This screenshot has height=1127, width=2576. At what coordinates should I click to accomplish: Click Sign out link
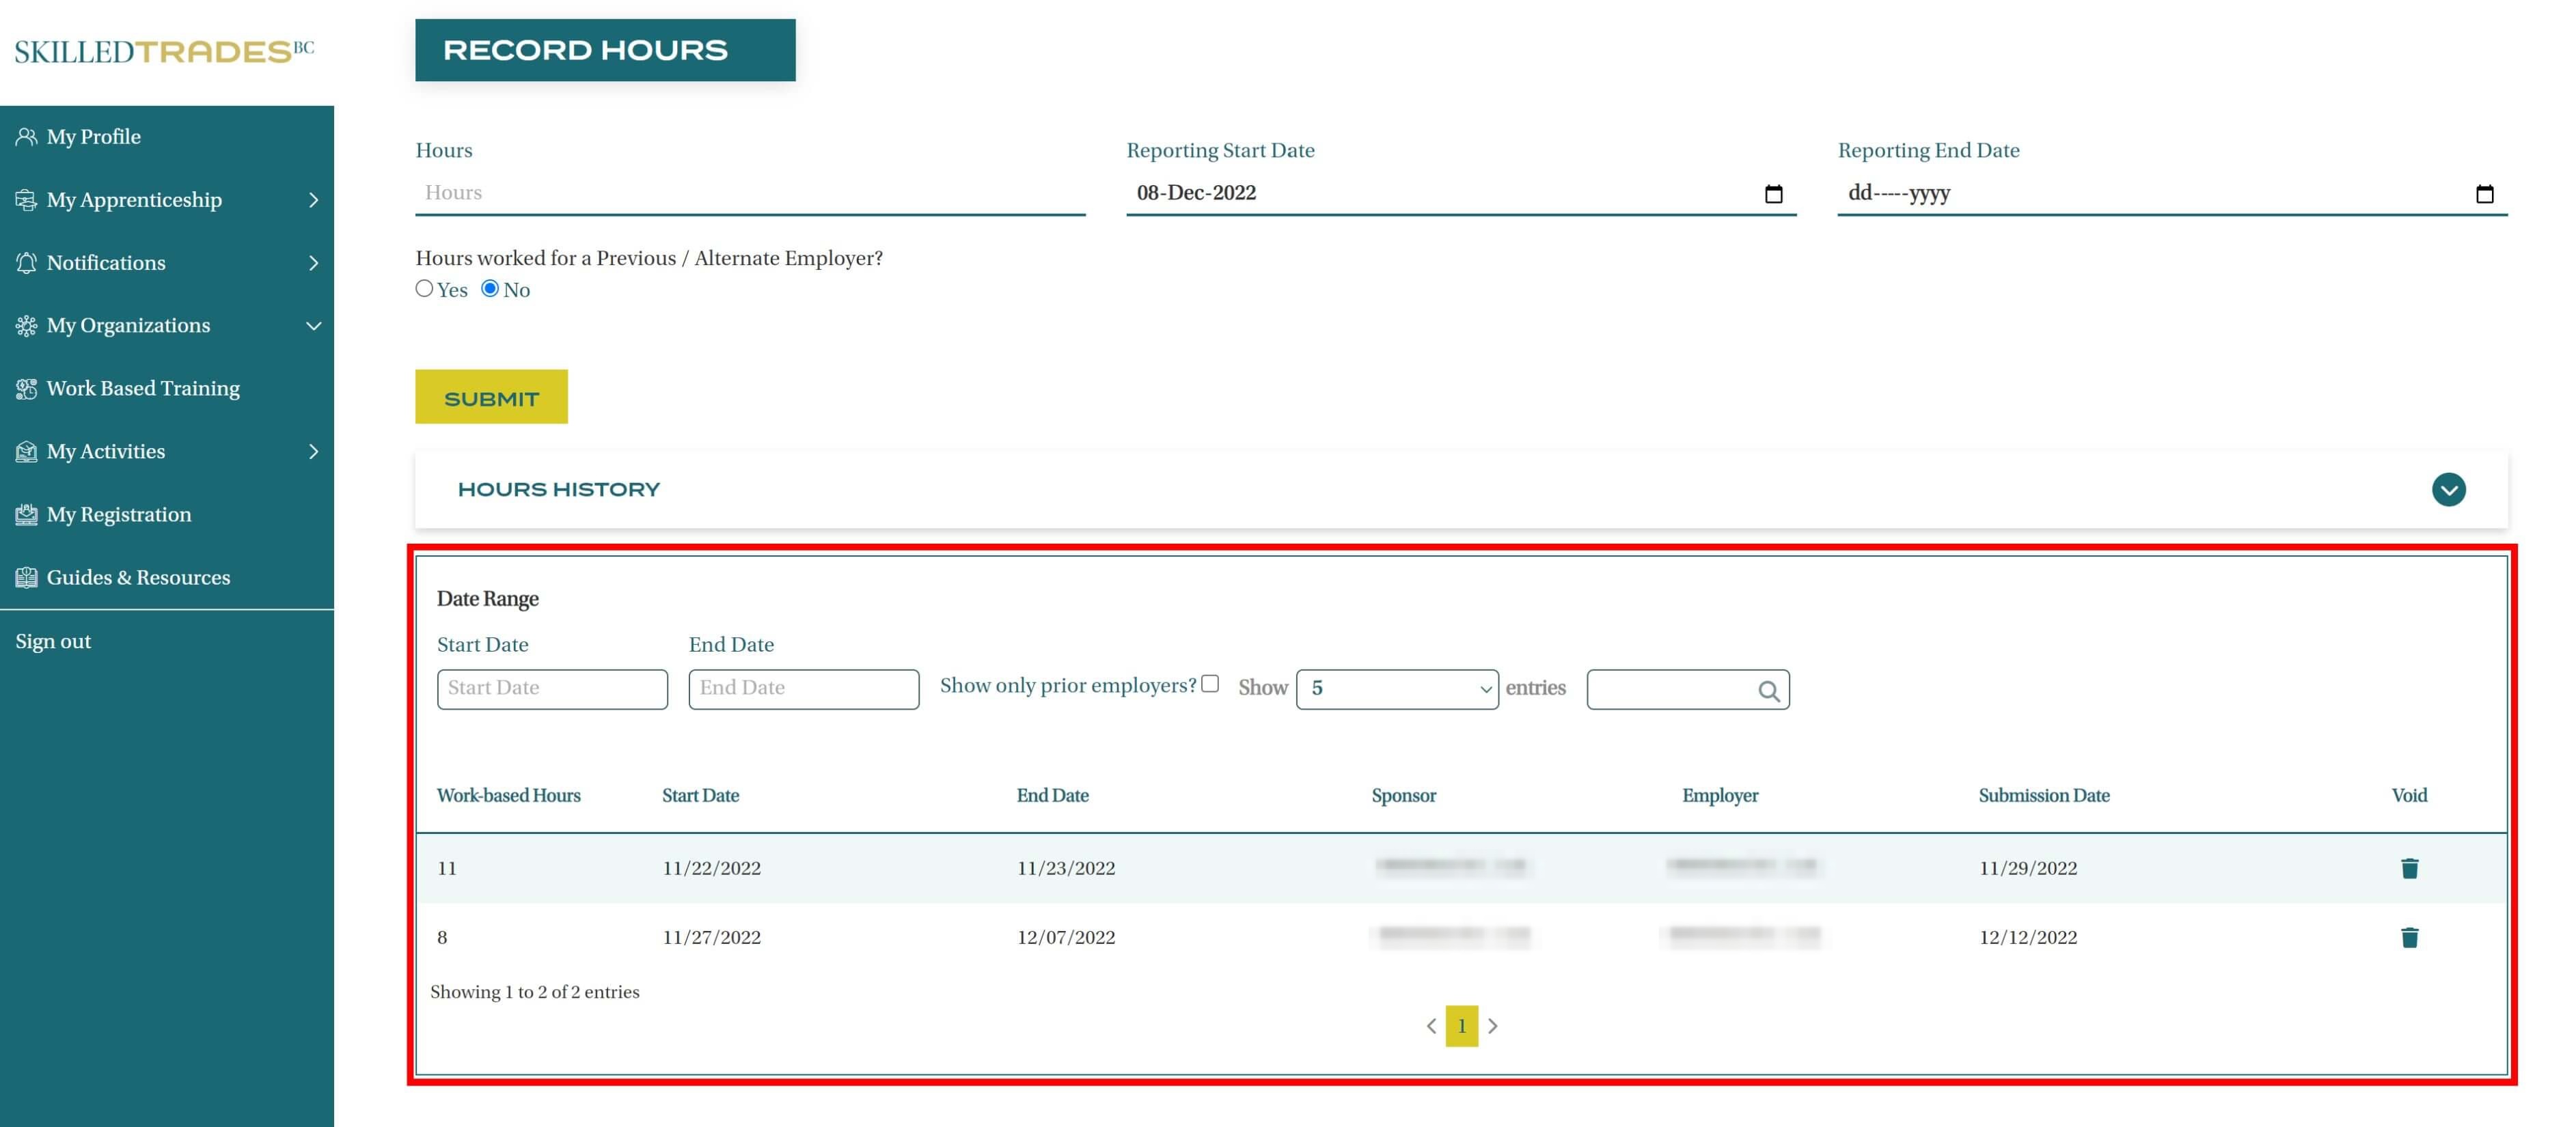(53, 641)
